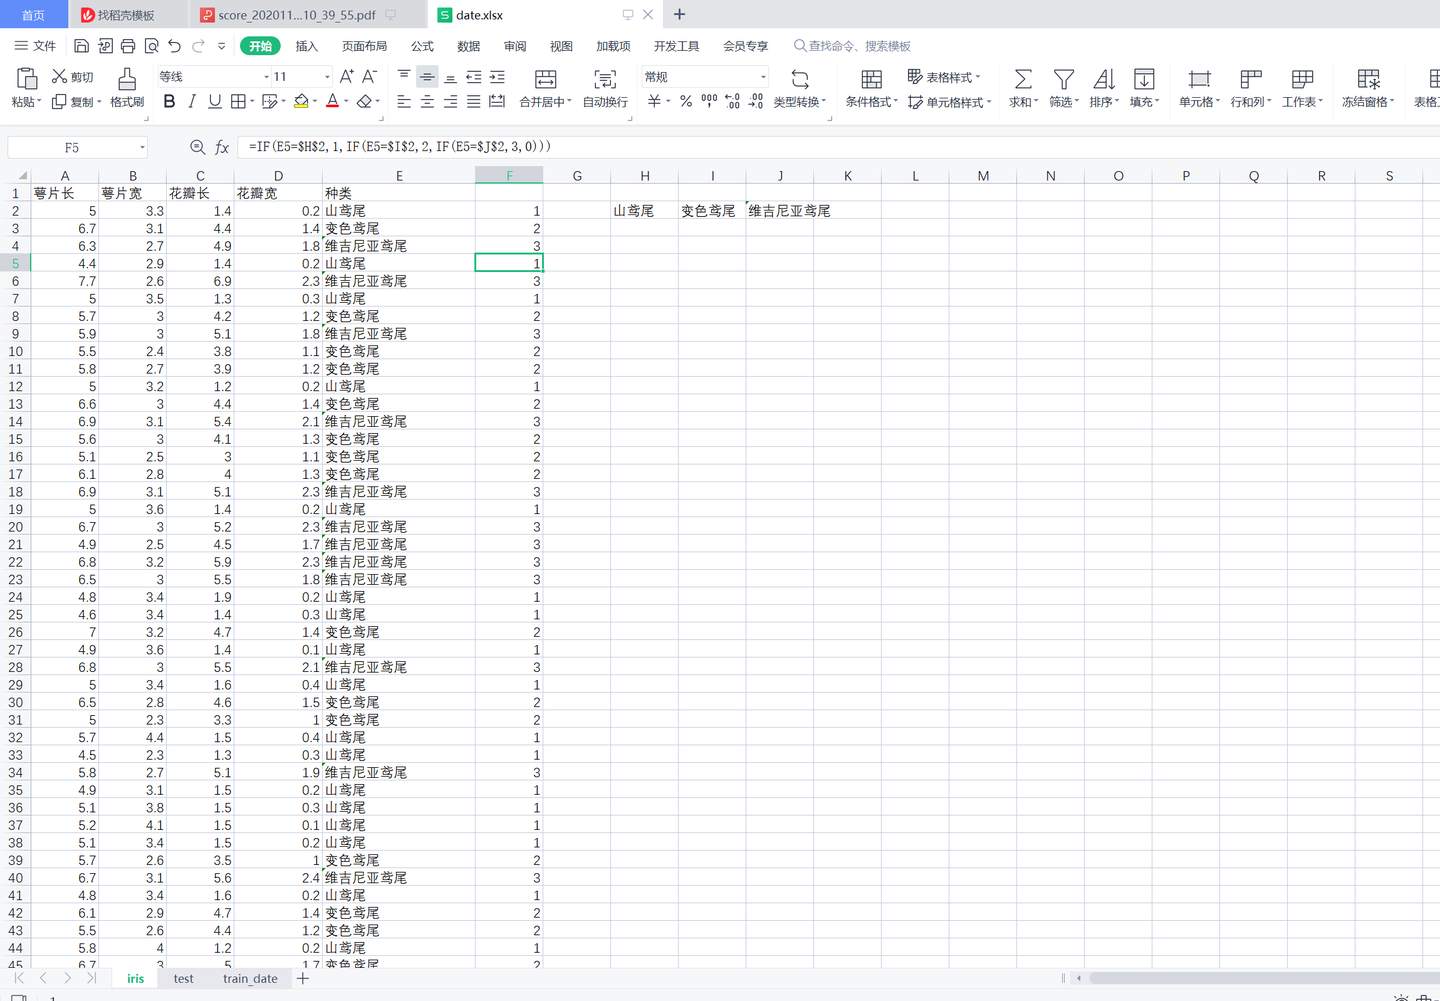Toggle right horizontal alignment
This screenshot has height=1001, width=1440.
pyautogui.click(x=450, y=101)
